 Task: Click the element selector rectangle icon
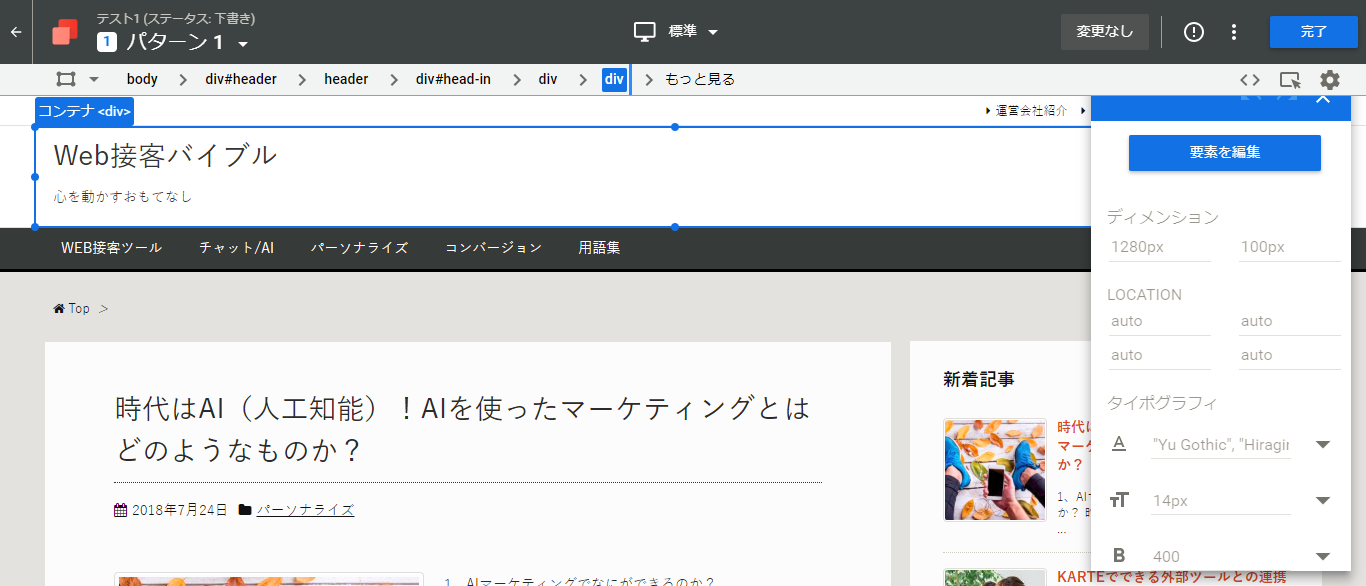click(x=66, y=79)
